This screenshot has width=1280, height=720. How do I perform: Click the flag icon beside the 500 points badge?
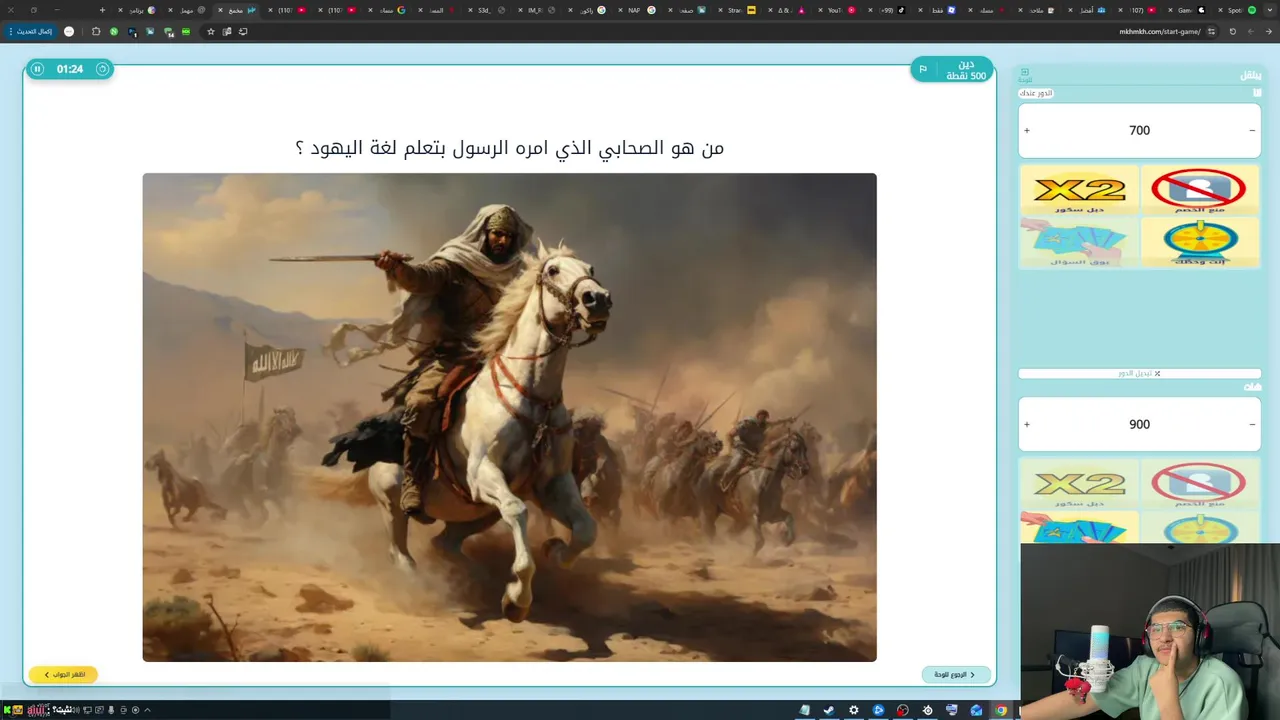point(923,69)
